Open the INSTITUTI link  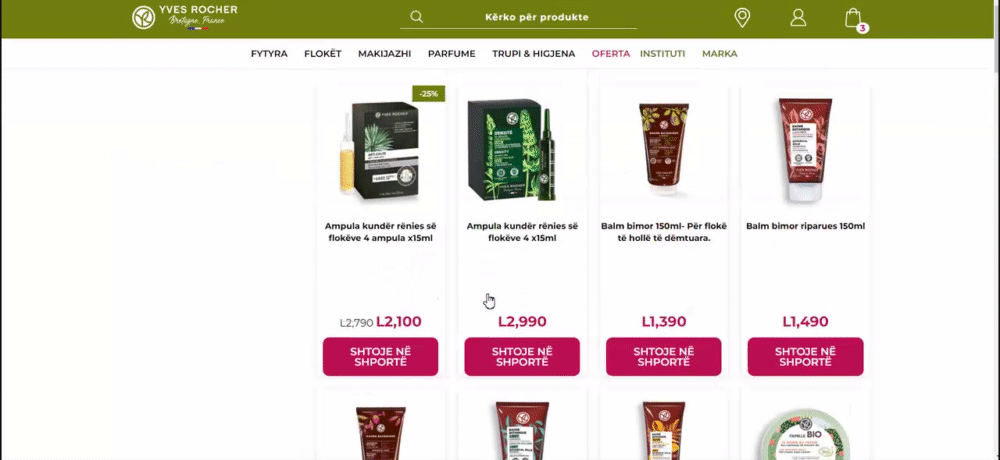[663, 54]
